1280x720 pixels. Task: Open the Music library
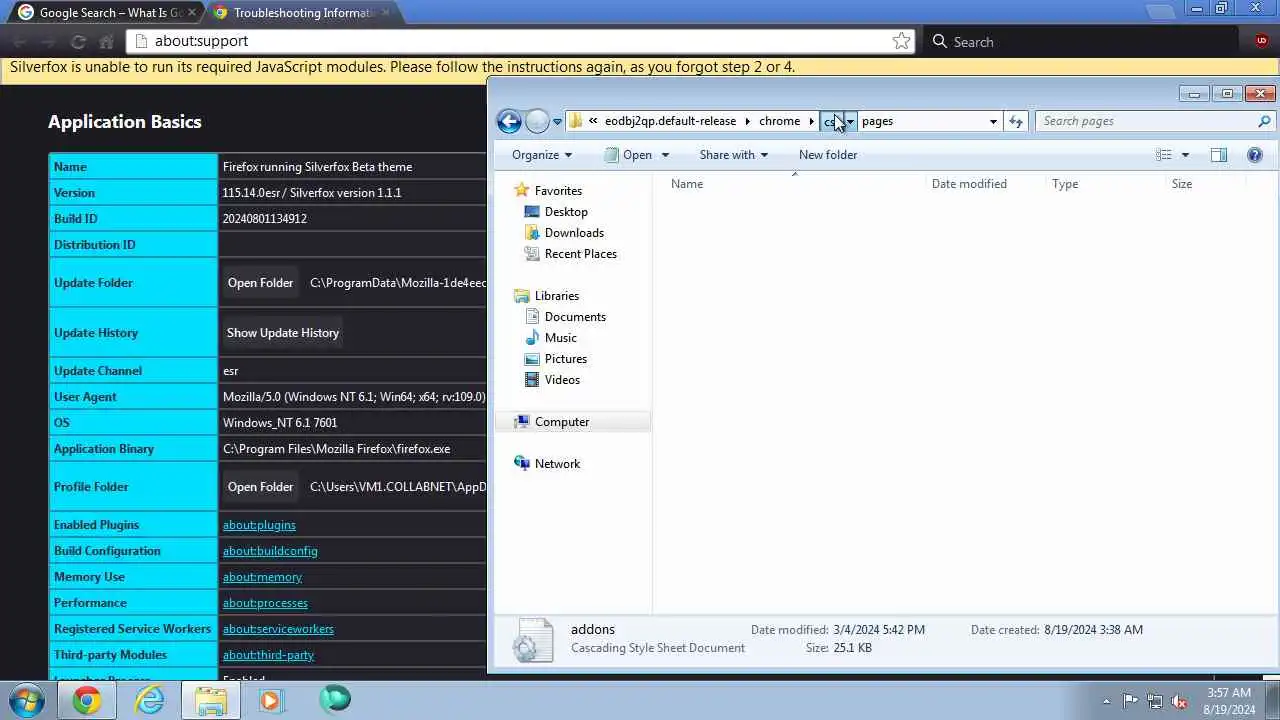[x=560, y=338]
